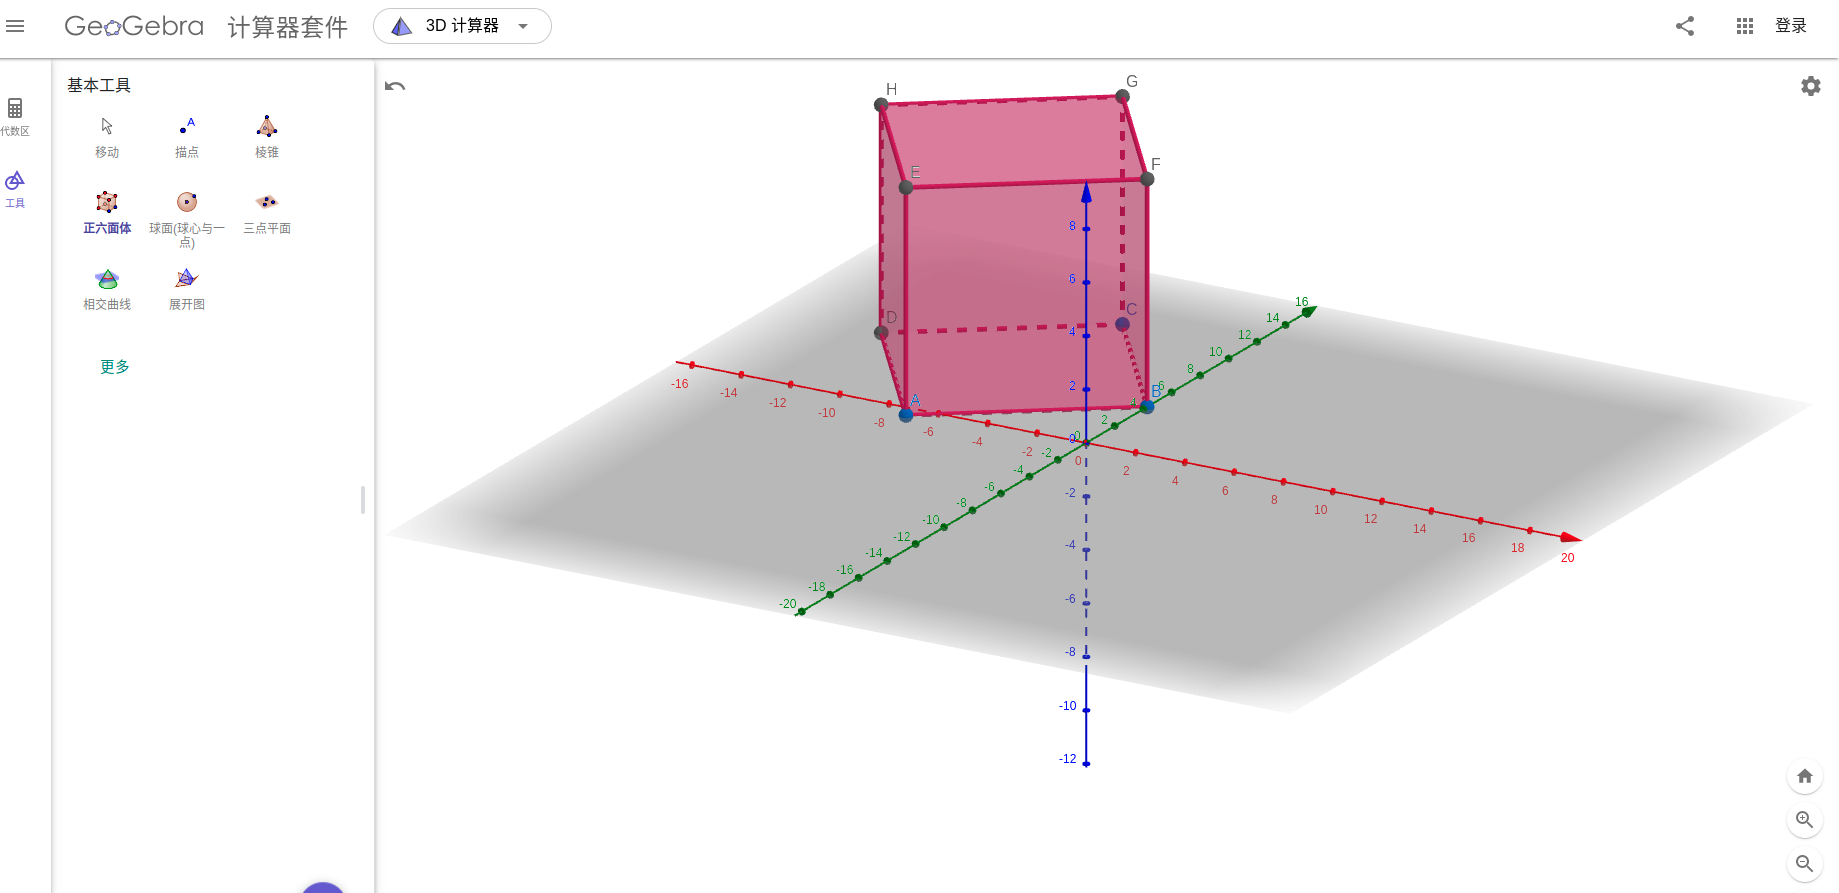Switch to the 代数区 algebra tab
The width and height of the screenshot is (1839, 893).
click(15, 117)
